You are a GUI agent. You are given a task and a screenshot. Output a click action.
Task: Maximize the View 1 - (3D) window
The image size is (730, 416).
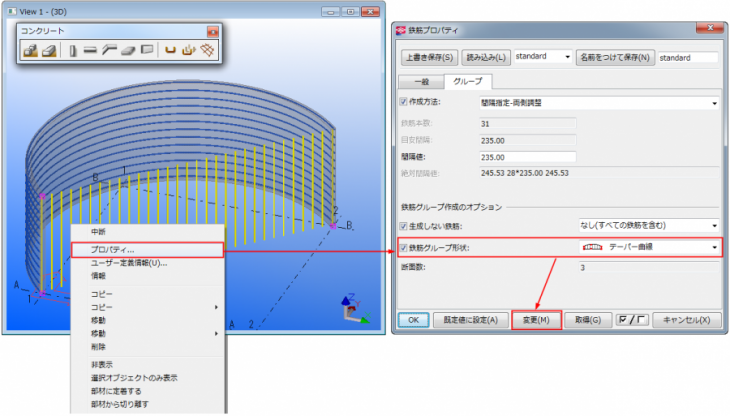(350, 12)
